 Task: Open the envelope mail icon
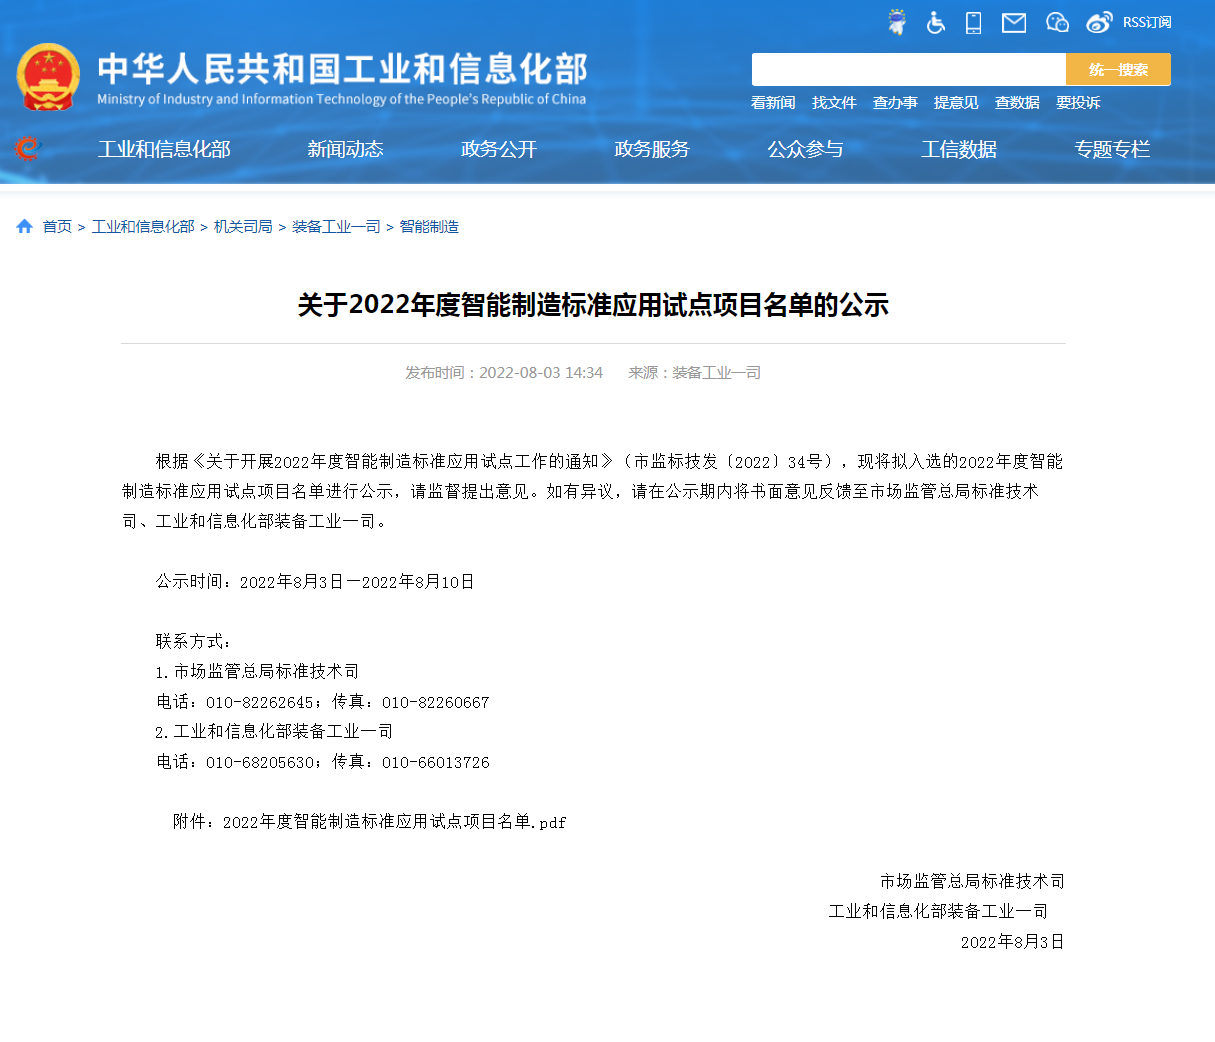pos(1014,22)
